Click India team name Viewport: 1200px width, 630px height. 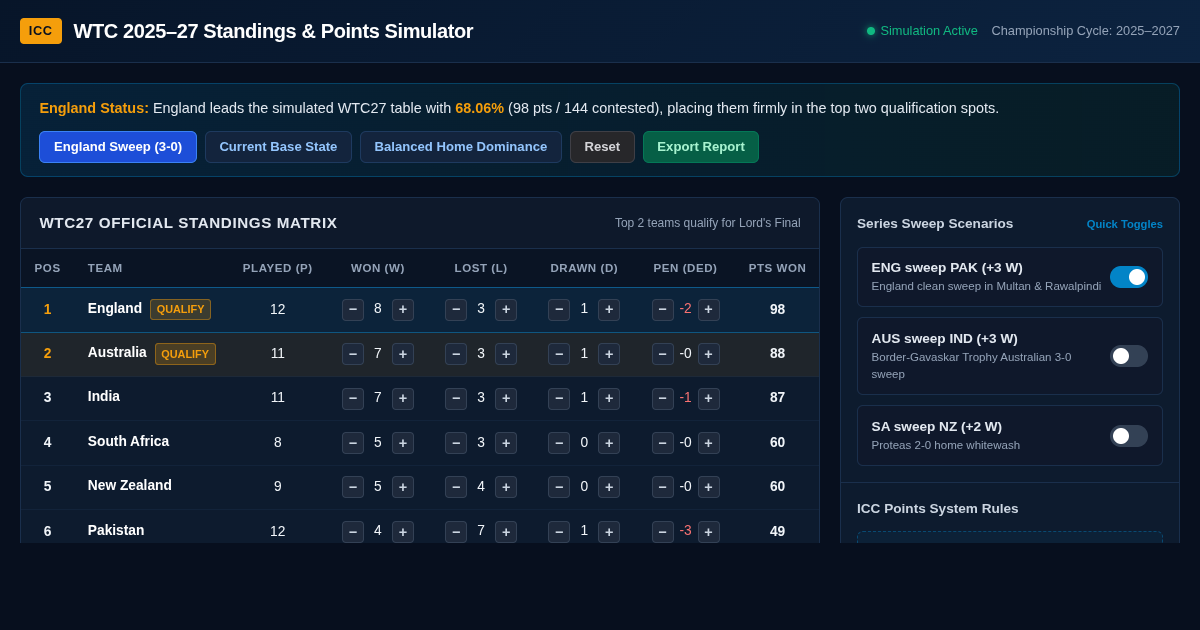tap(104, 396)
